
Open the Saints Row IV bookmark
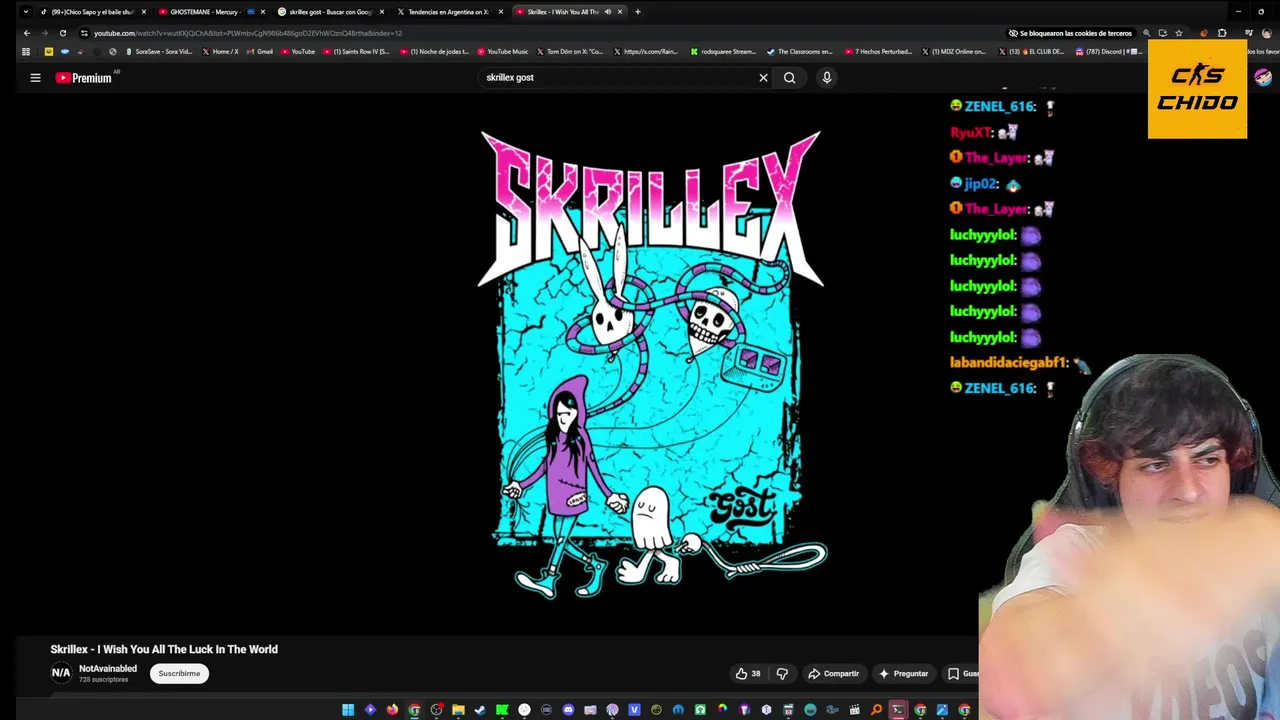coord(356,51)
